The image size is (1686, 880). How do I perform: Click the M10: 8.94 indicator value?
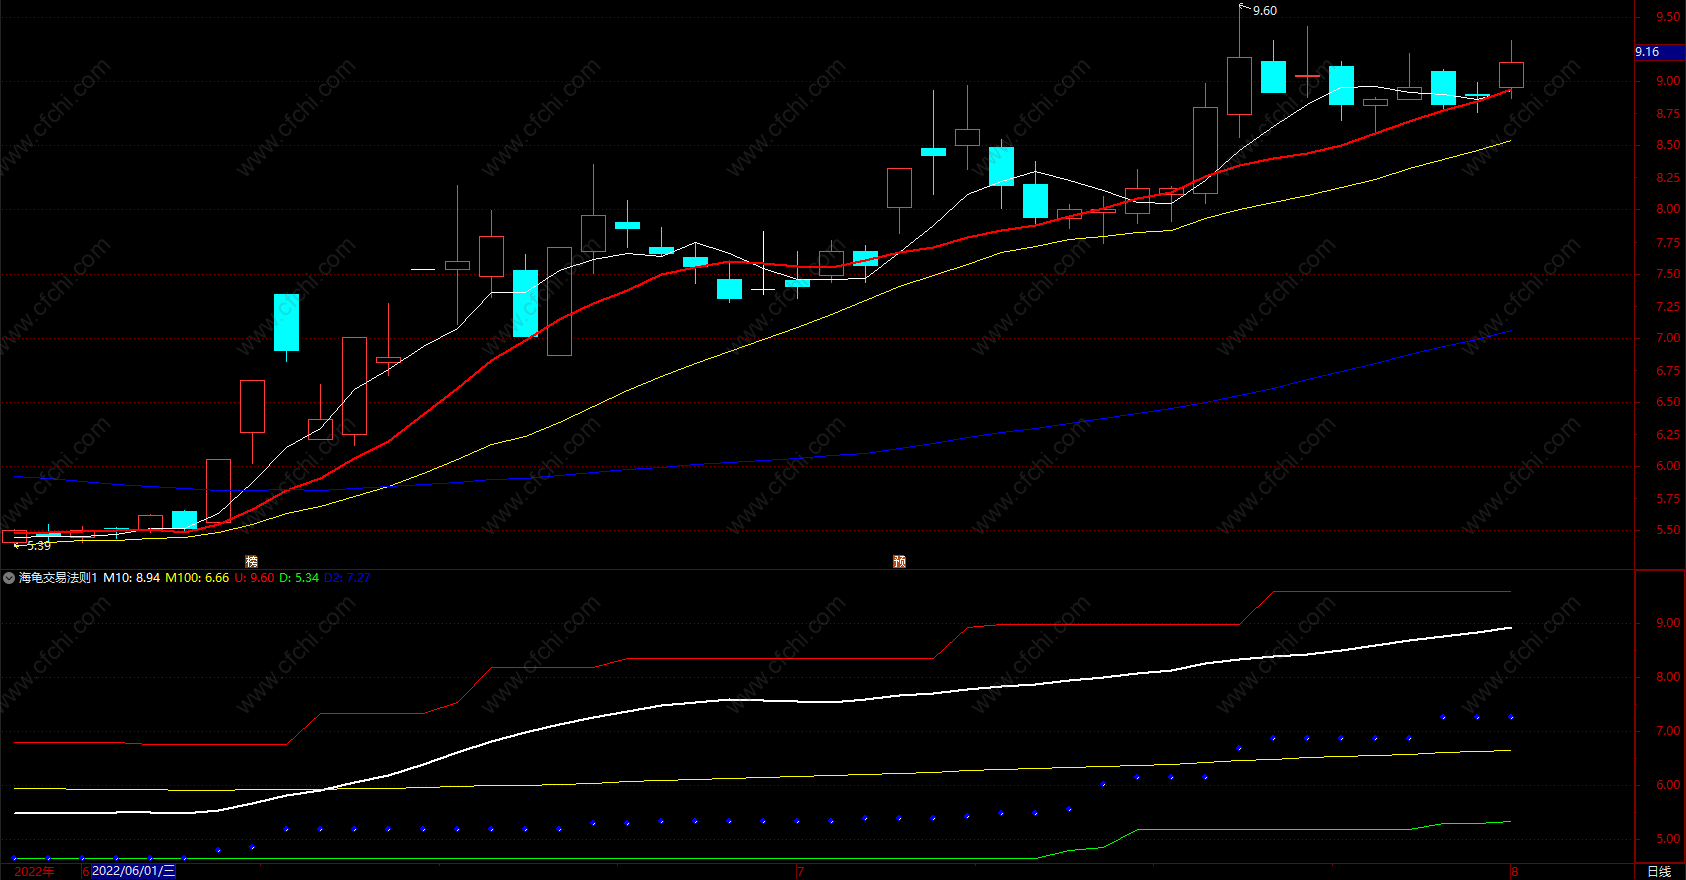point(132,578)
